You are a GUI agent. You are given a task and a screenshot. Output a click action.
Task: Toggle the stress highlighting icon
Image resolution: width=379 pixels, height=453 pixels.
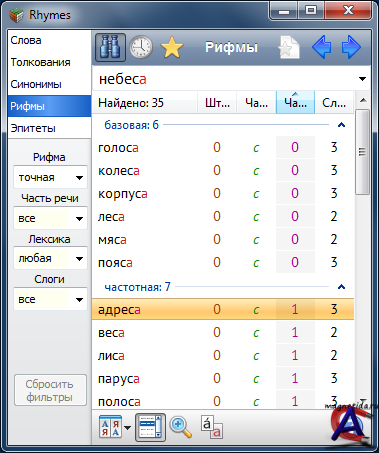pos(212,427)
